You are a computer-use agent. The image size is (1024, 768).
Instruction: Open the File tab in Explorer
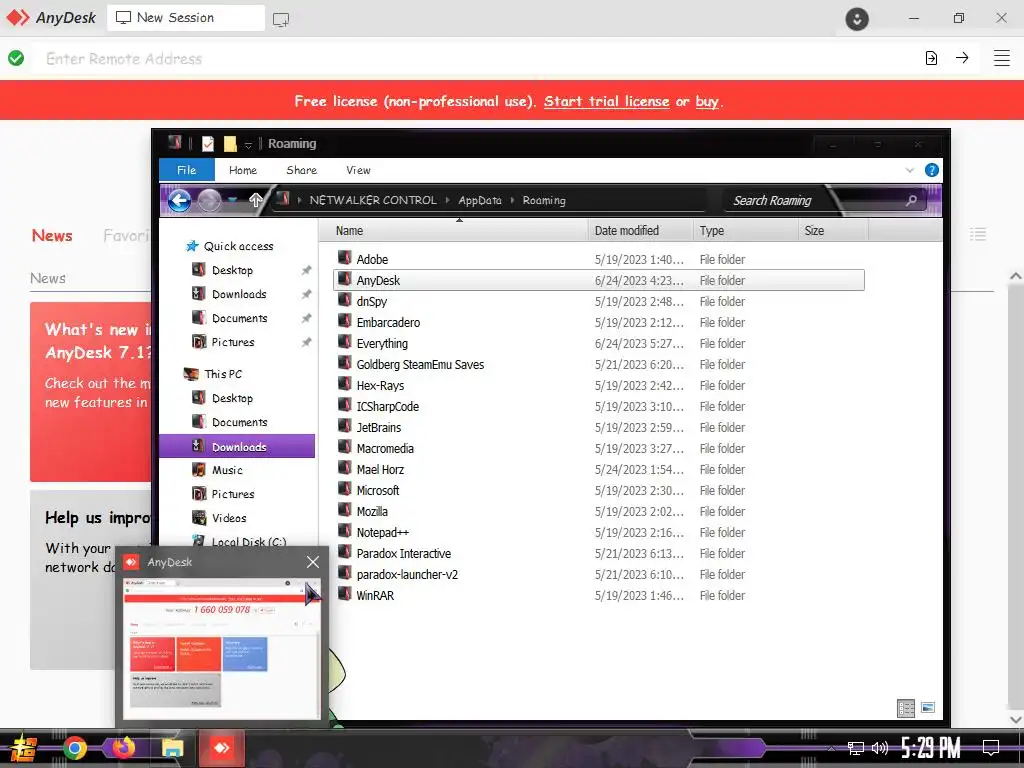pos(186,170)
